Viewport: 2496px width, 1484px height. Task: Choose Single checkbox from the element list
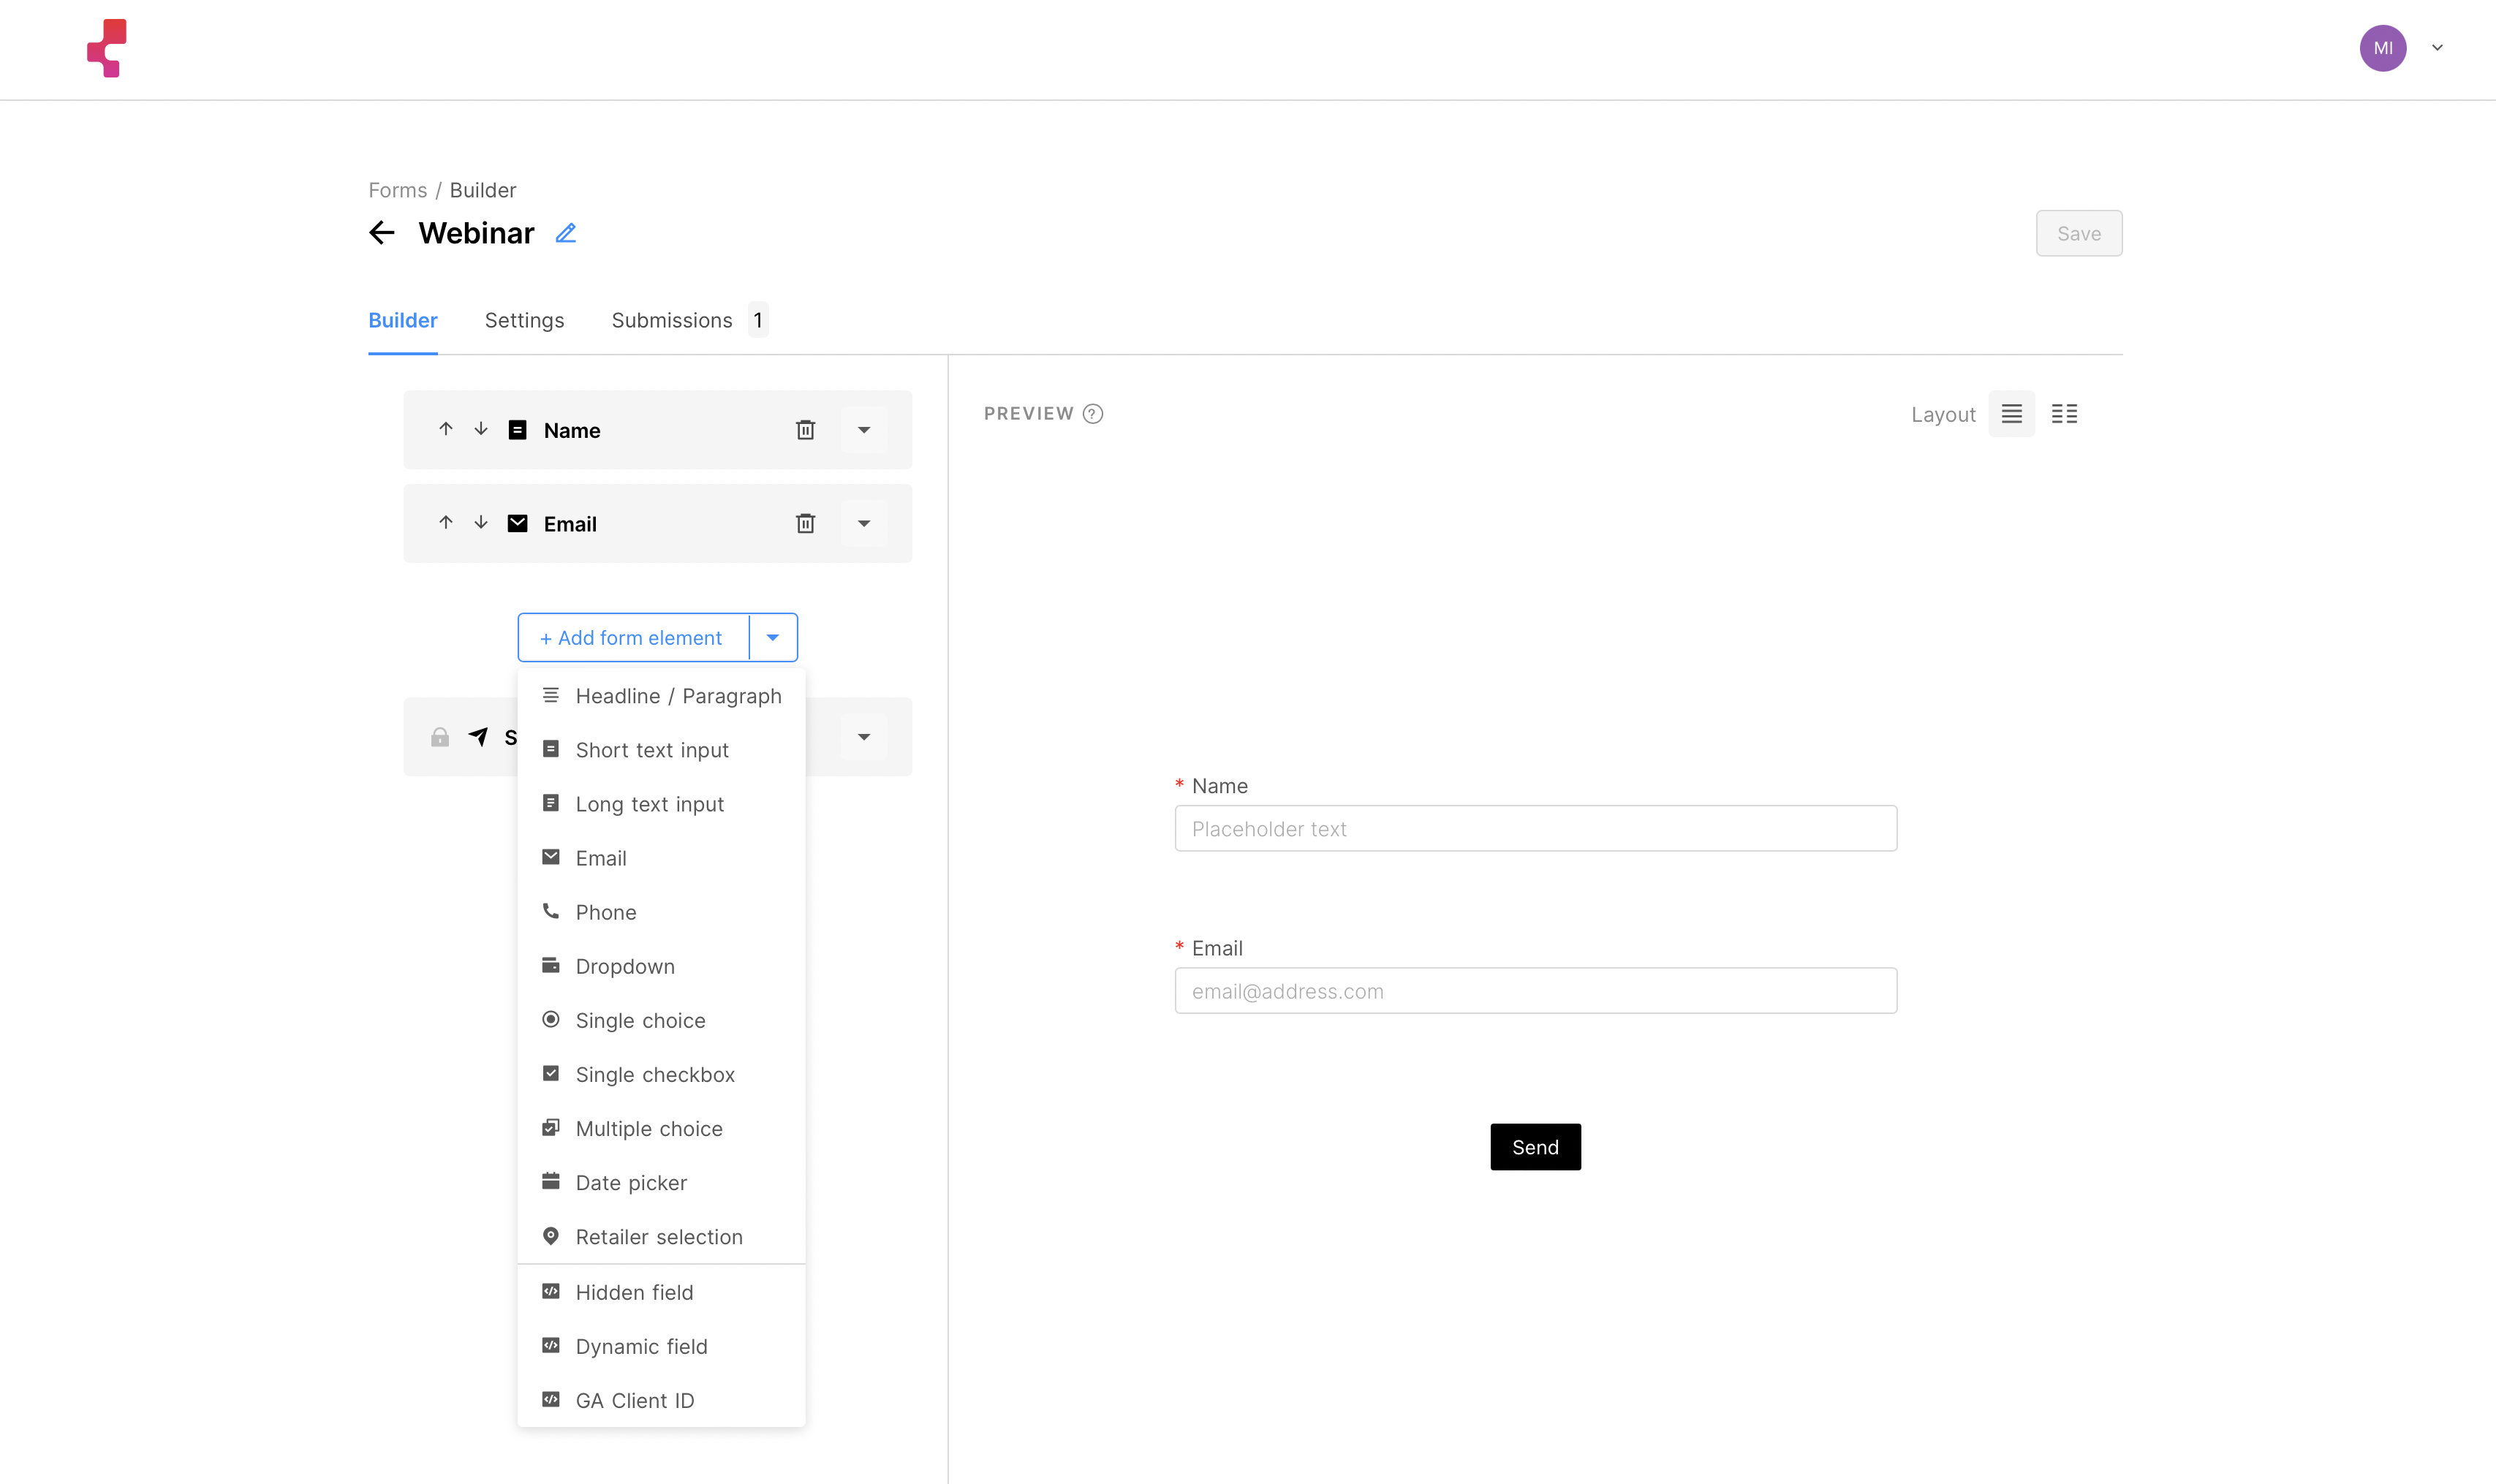coord(655,1074)
